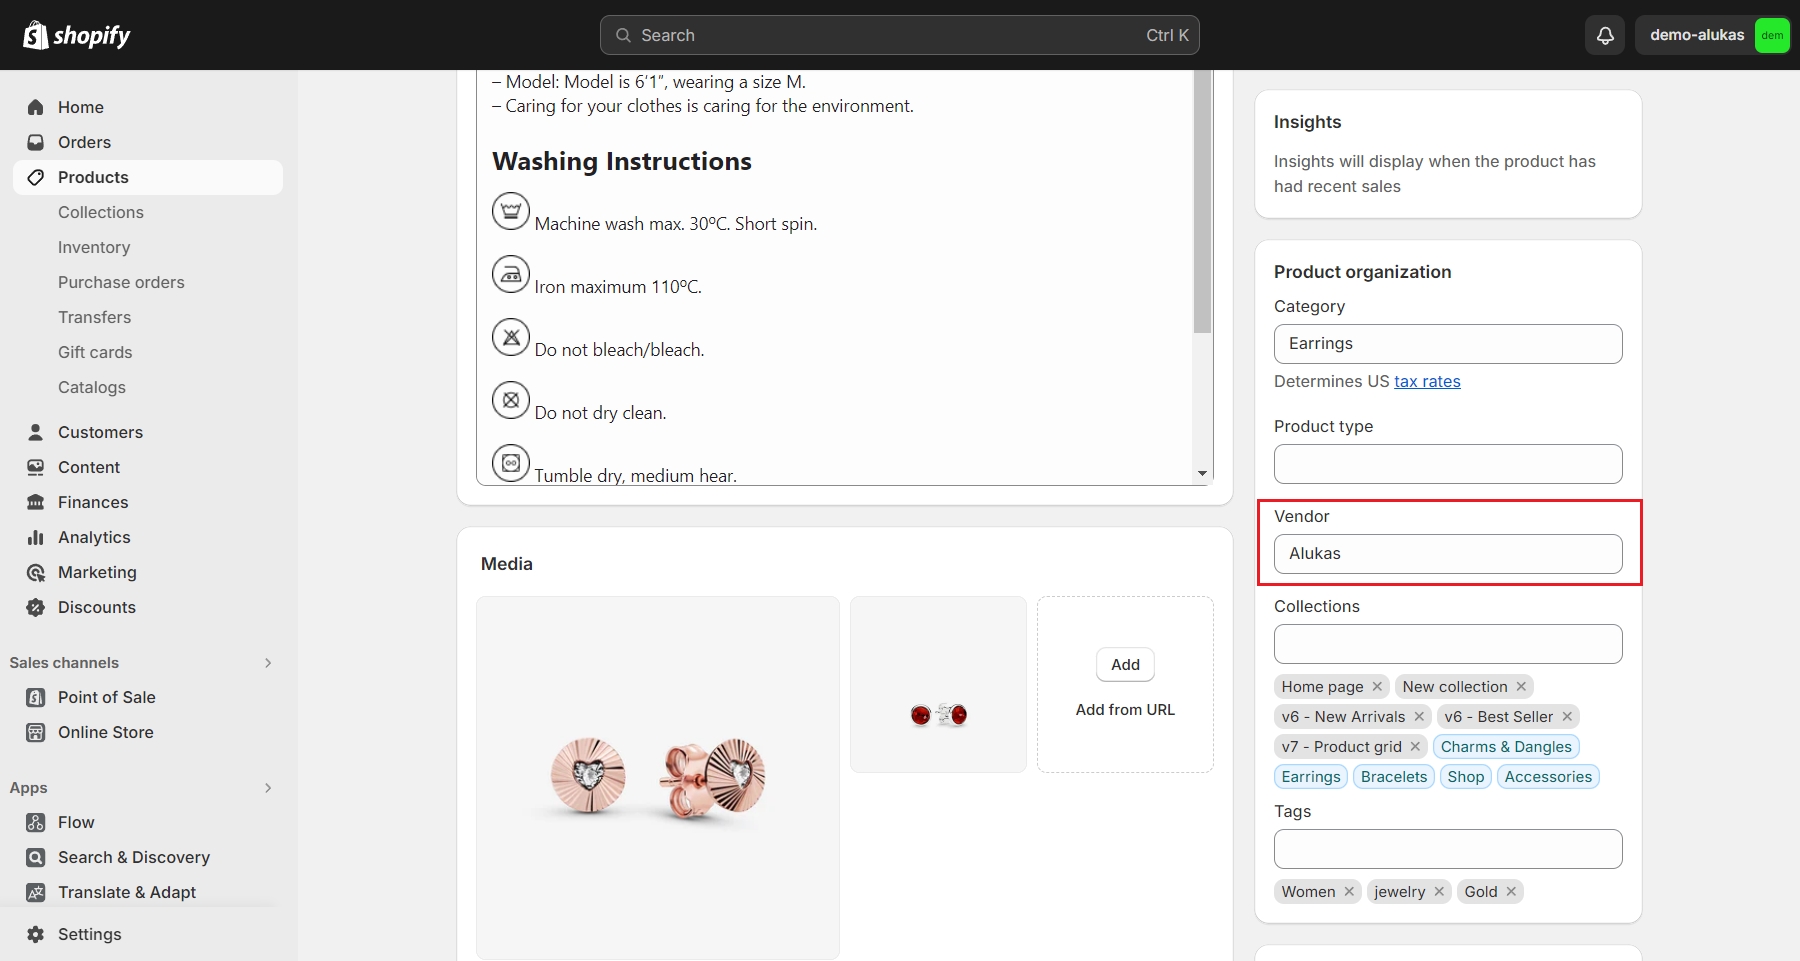Click the description scrollbar down arrow
Viewport: 1800px width, 961px height.
tap(1202, 473)
